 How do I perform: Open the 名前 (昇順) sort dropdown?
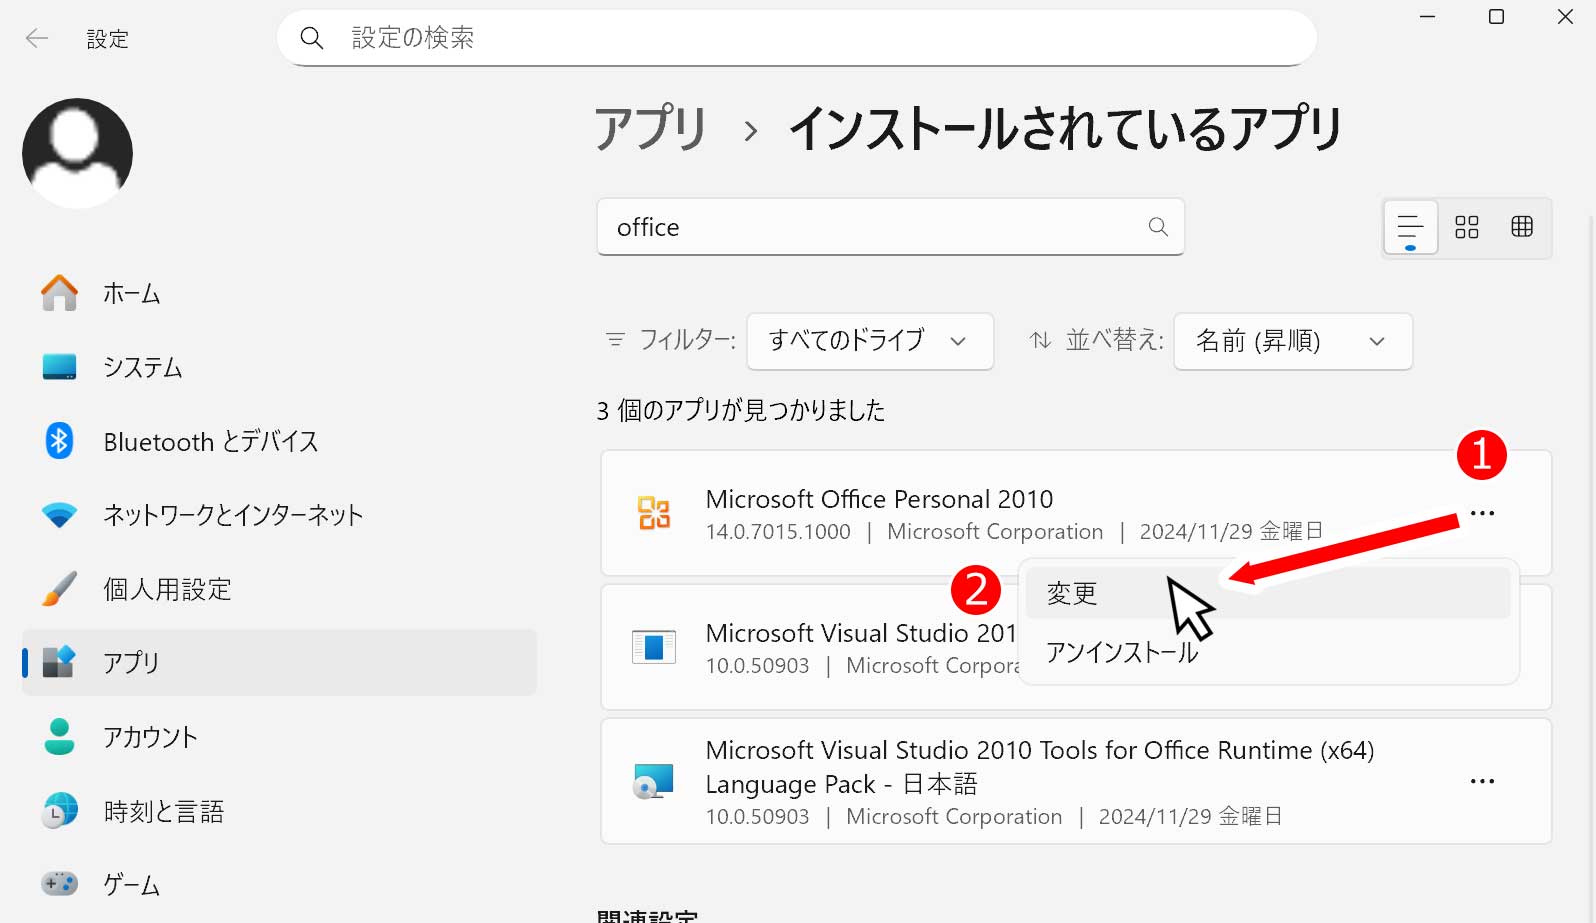(1293, 341)
